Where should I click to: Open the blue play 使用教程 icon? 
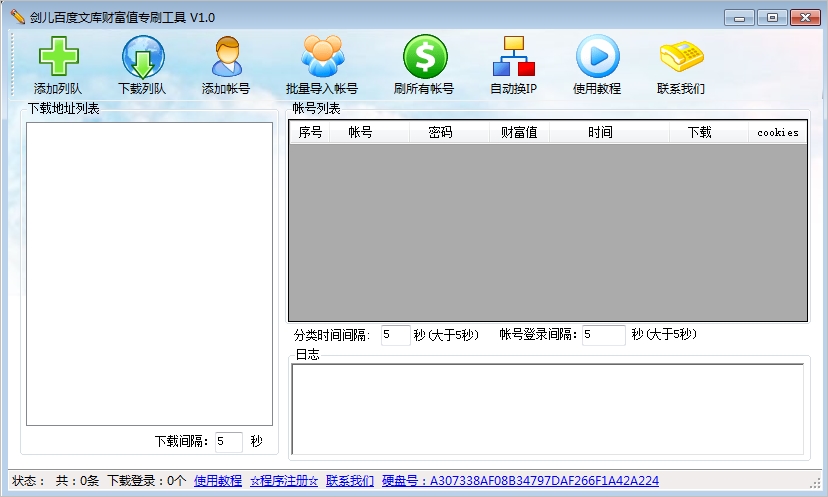(x=597, y=56)
